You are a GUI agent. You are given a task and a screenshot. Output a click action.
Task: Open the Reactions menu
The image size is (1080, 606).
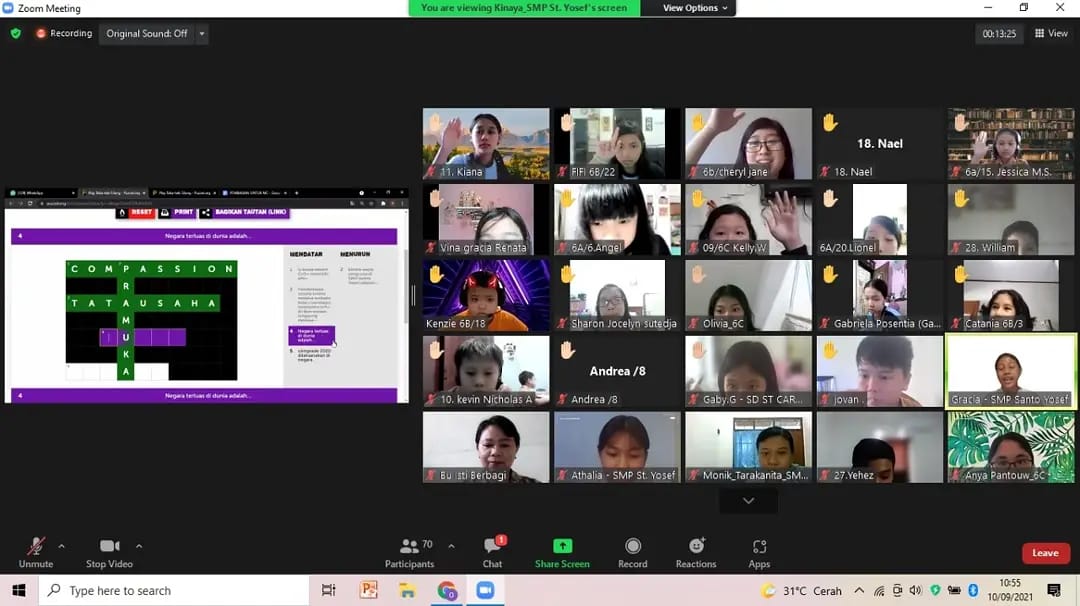pos(696,551)
